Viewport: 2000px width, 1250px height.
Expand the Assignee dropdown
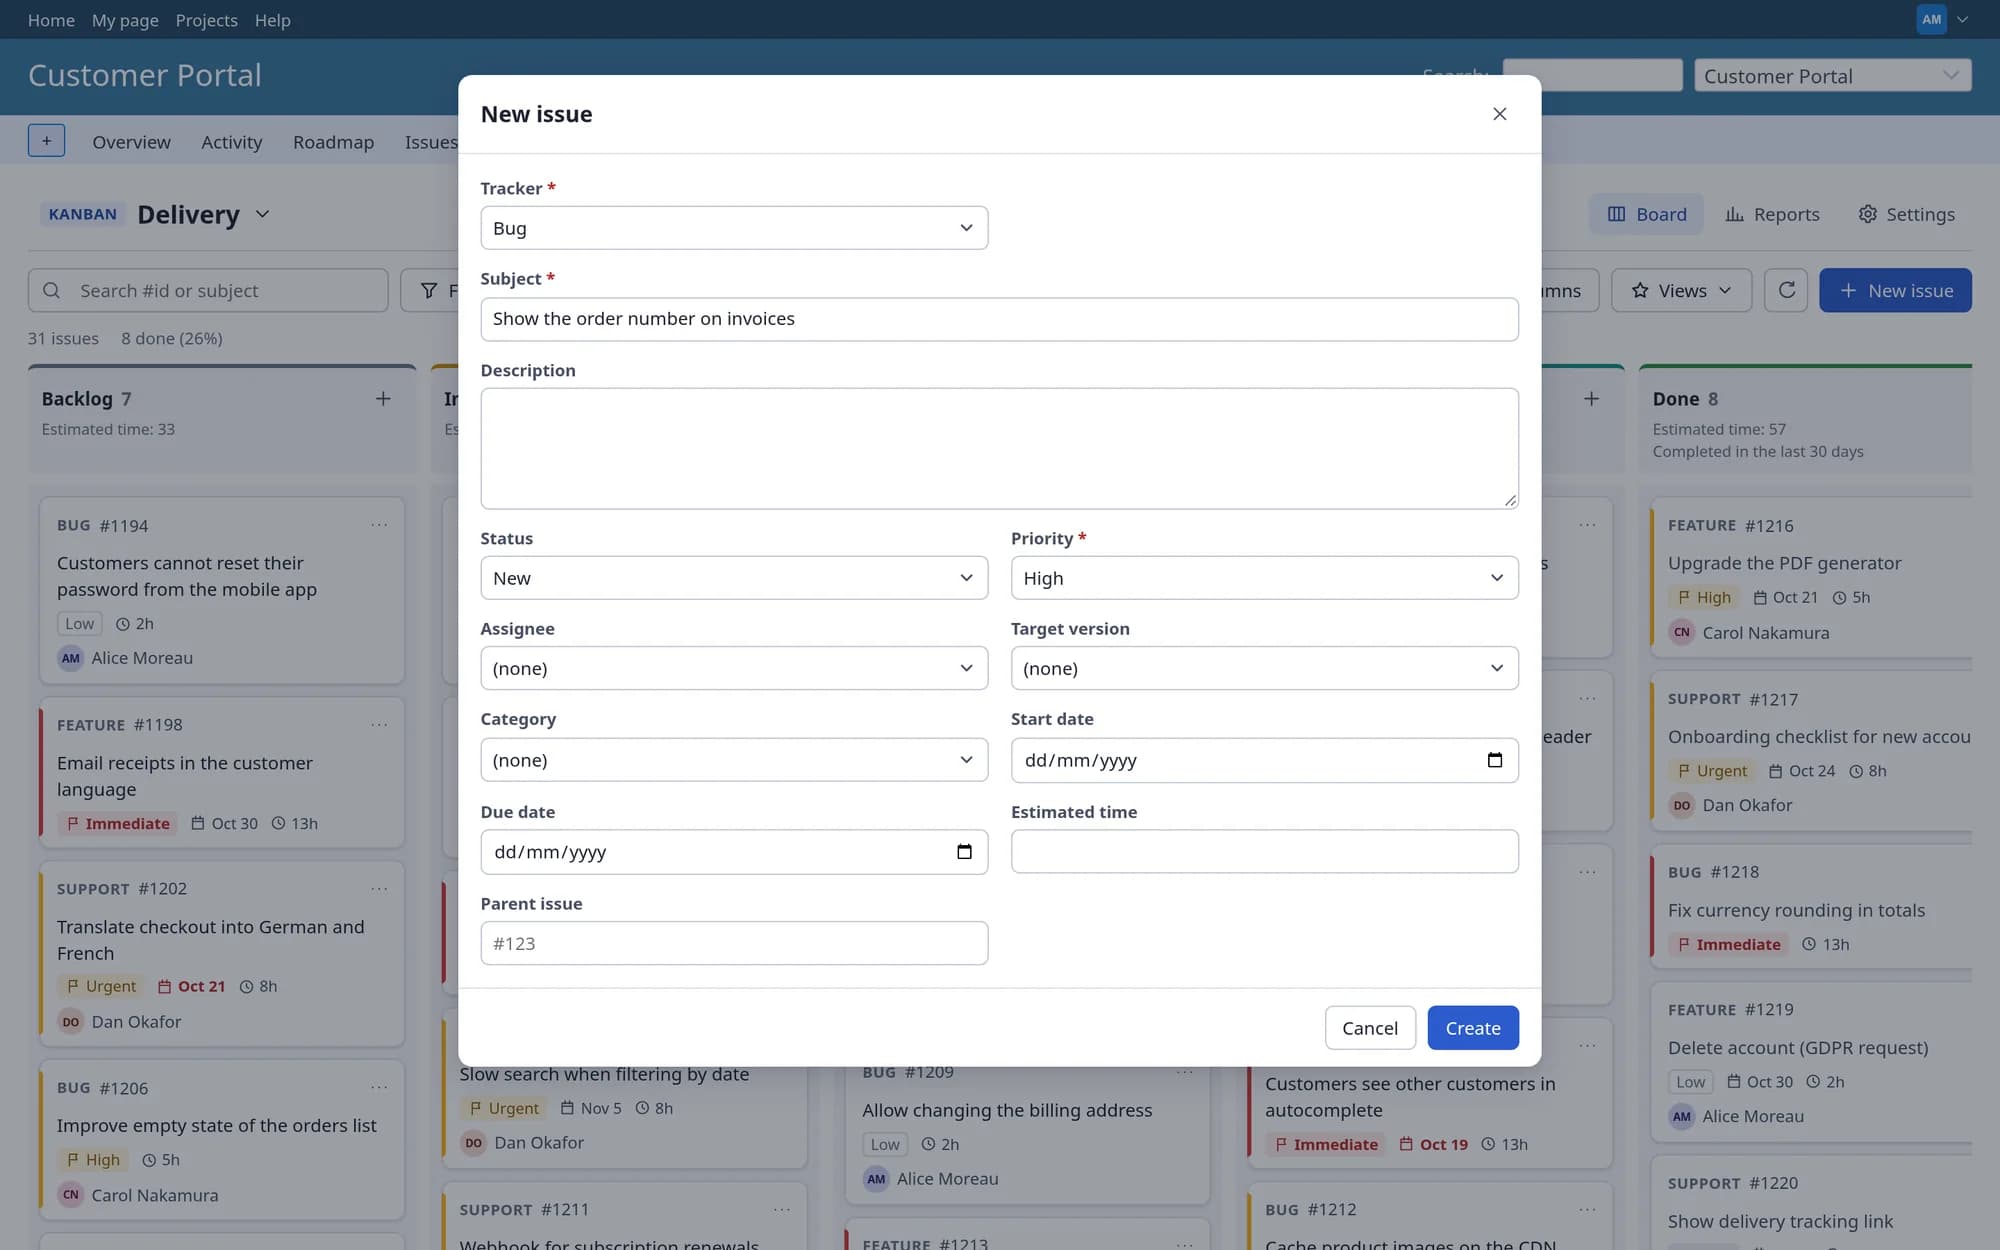click(x=734, y=668)
